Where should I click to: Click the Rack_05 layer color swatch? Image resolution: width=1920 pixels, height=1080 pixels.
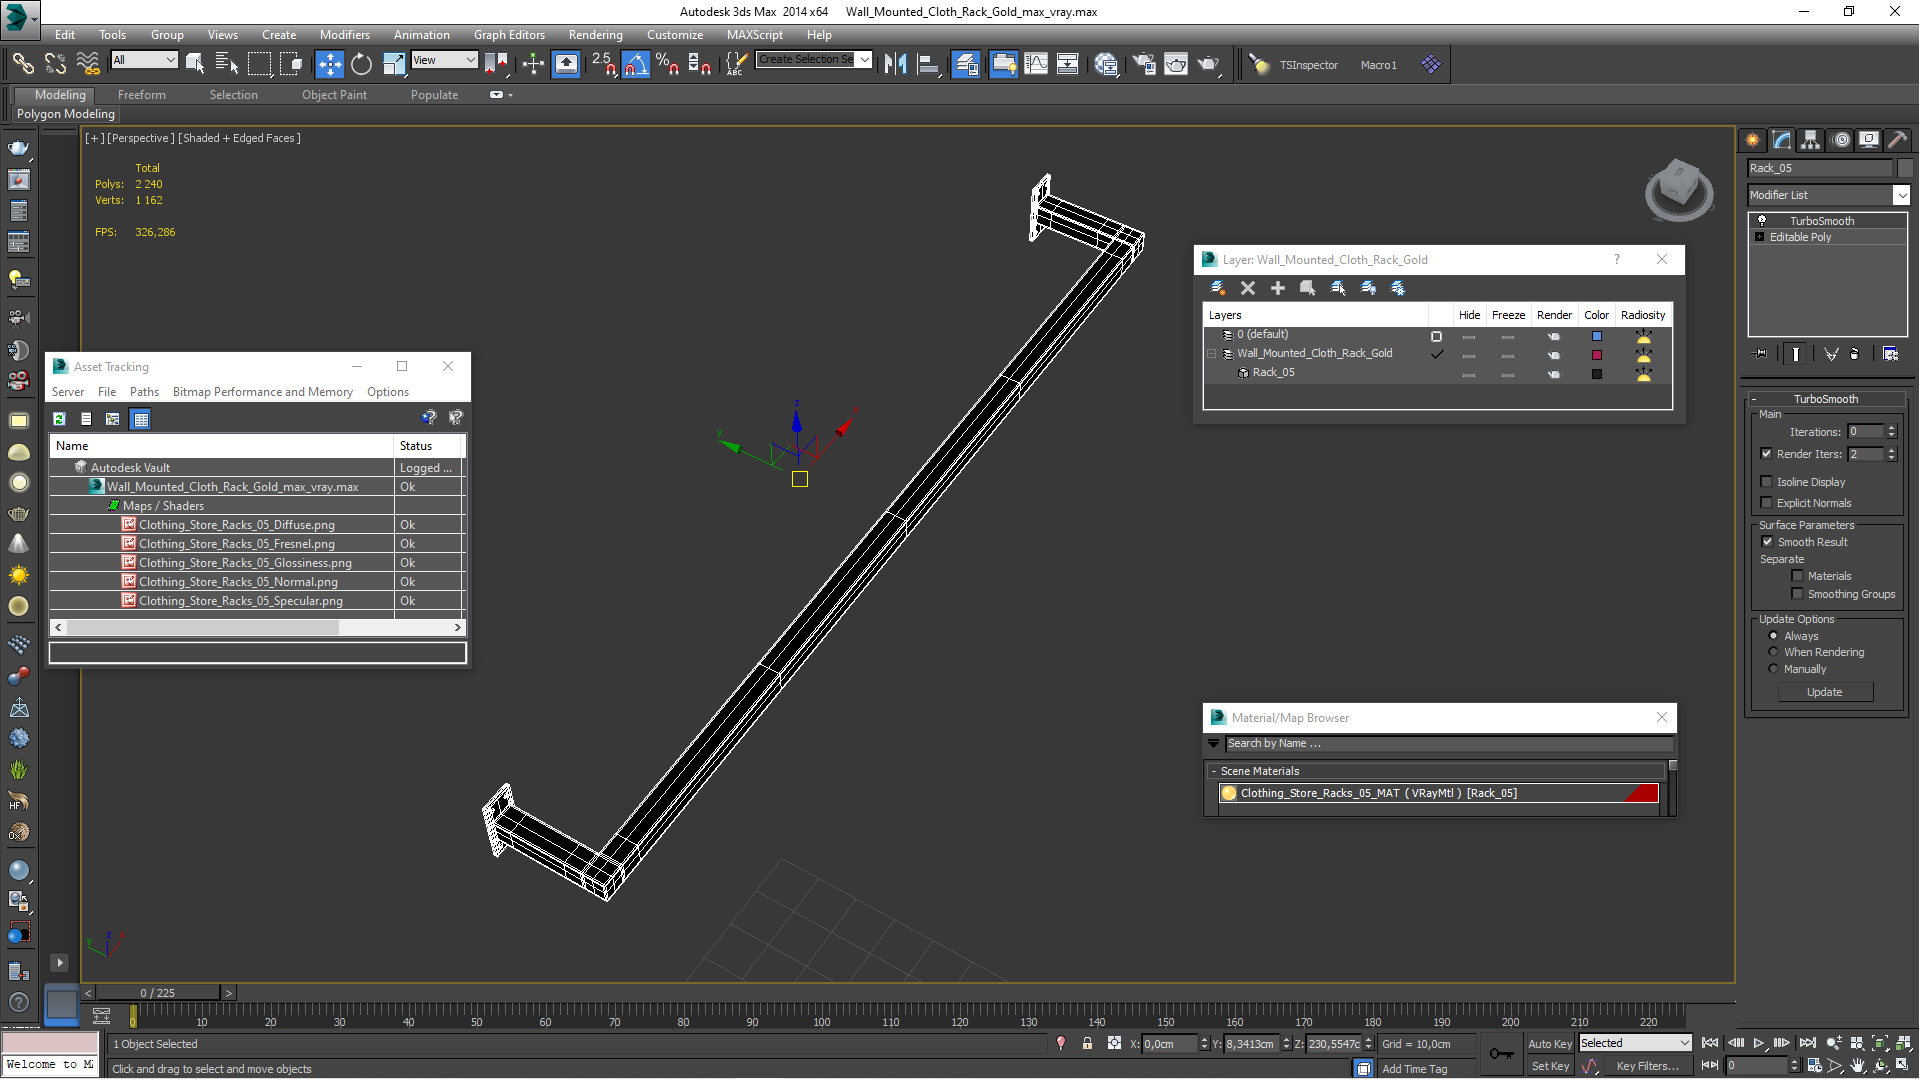pos(1597,374)
